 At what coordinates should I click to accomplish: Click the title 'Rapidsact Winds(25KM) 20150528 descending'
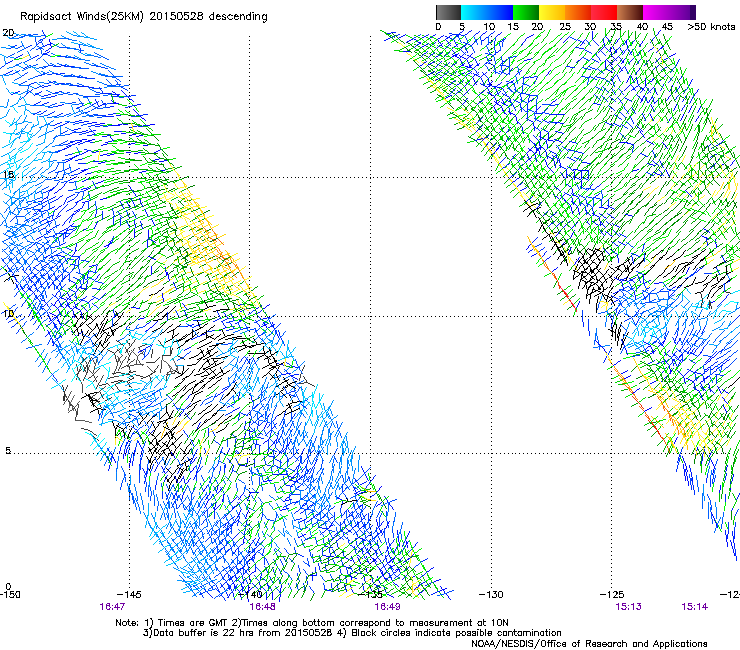pyautogui.click(x=143, y=17)
